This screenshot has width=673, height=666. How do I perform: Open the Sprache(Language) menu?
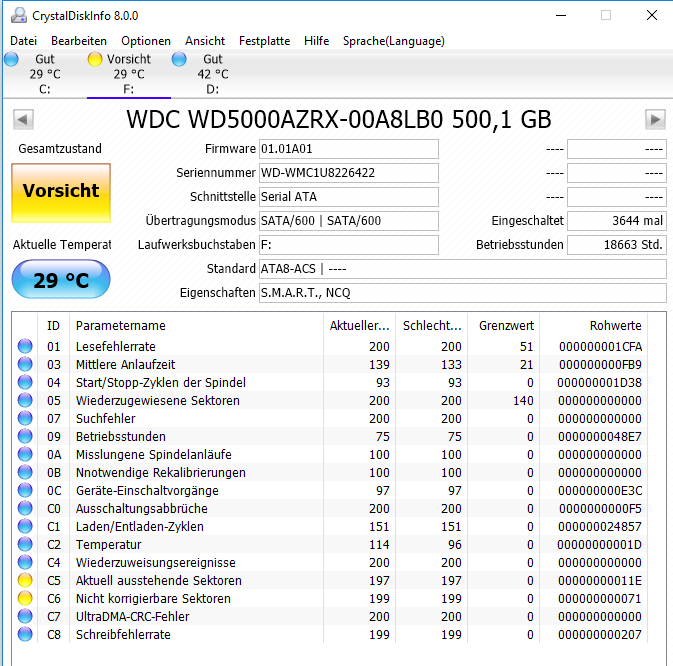(394, 41)
